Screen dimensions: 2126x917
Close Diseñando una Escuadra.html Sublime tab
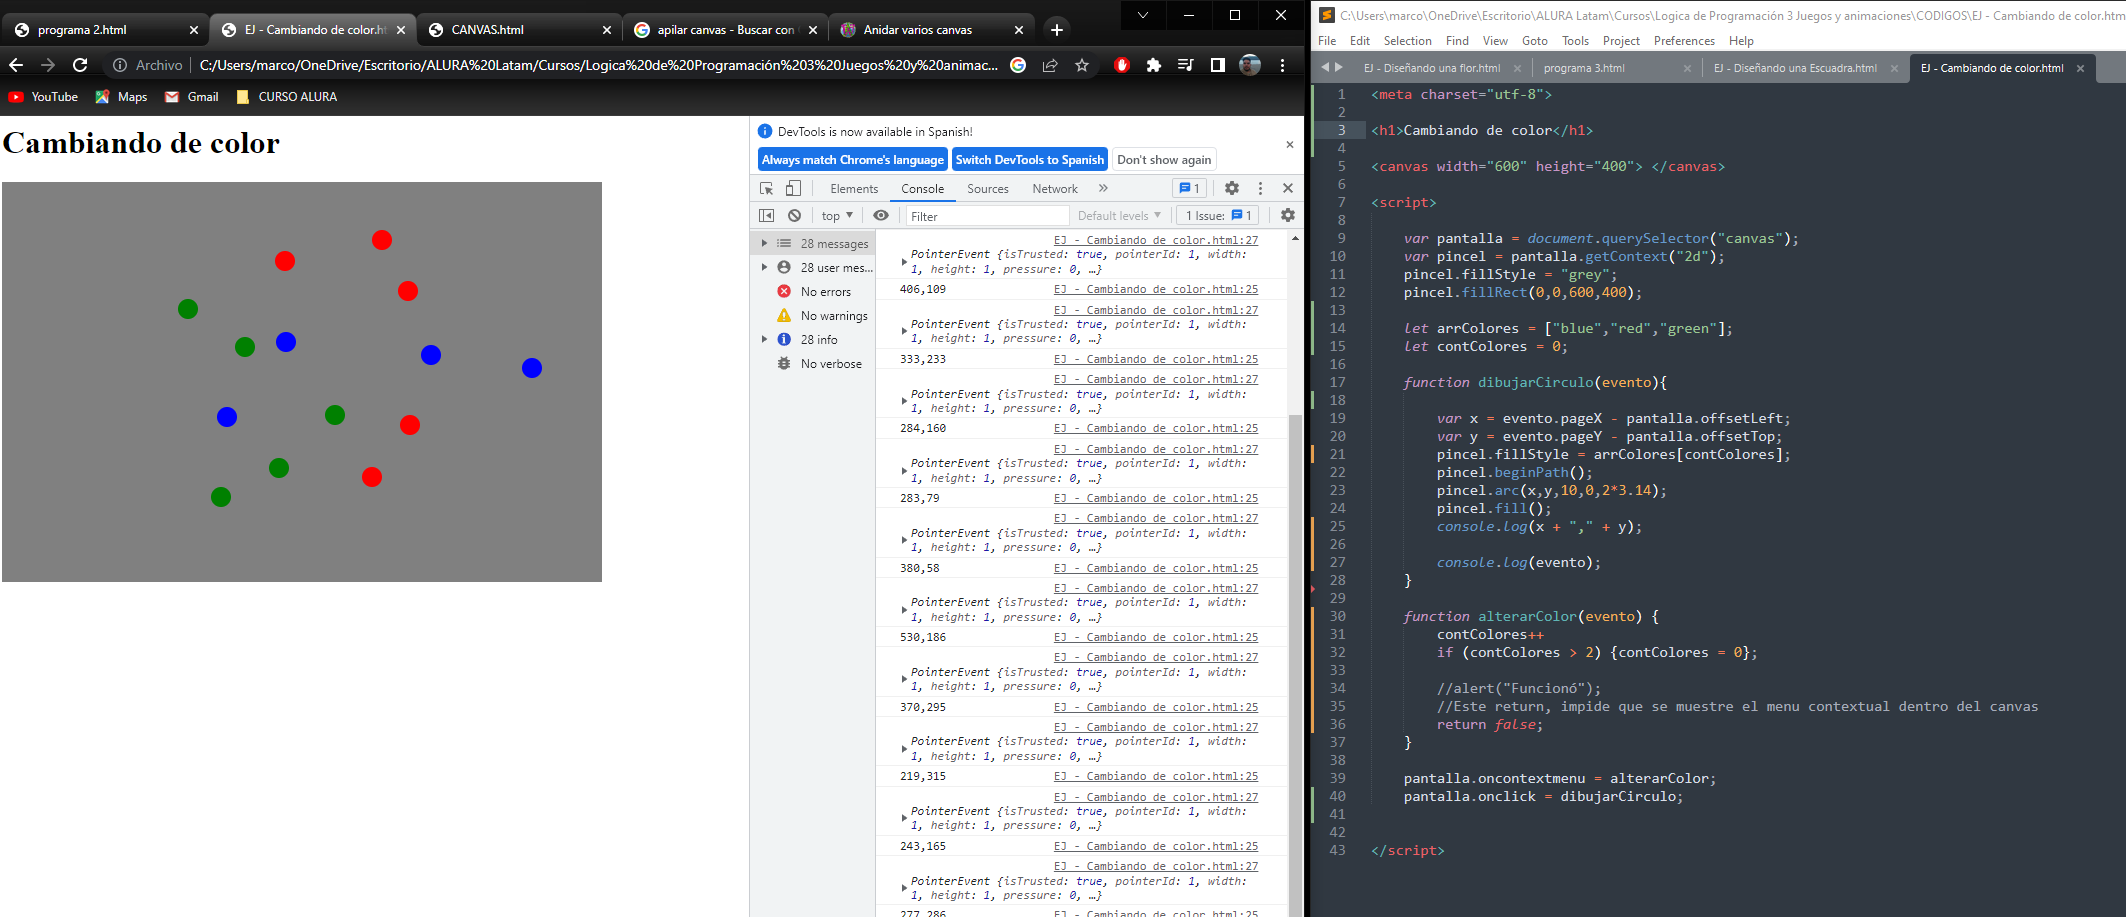tap(1894, 68)
